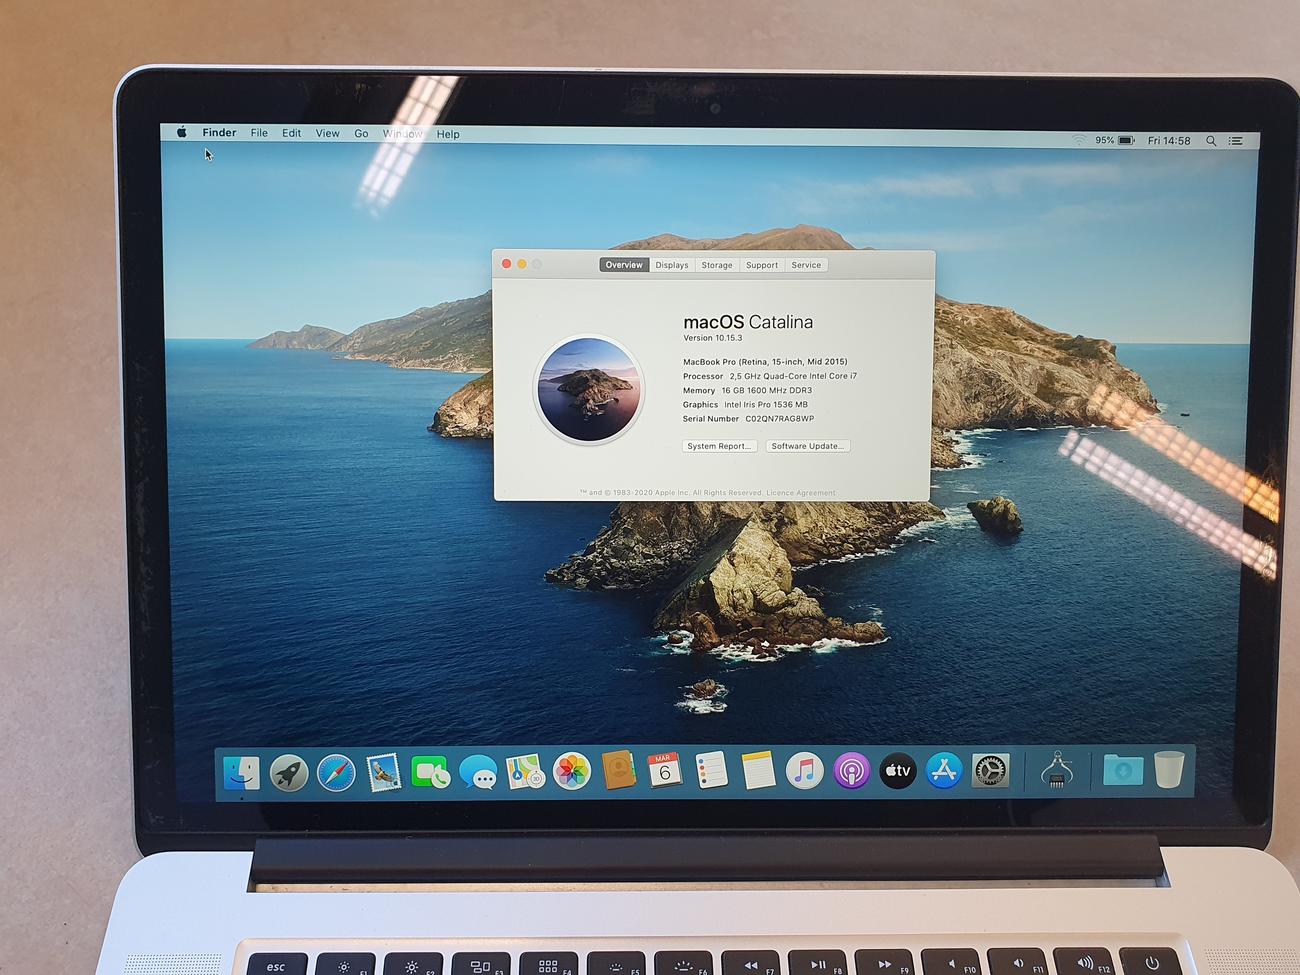
Task: Click the Wi-Fi status icon
Action: 1078,140
